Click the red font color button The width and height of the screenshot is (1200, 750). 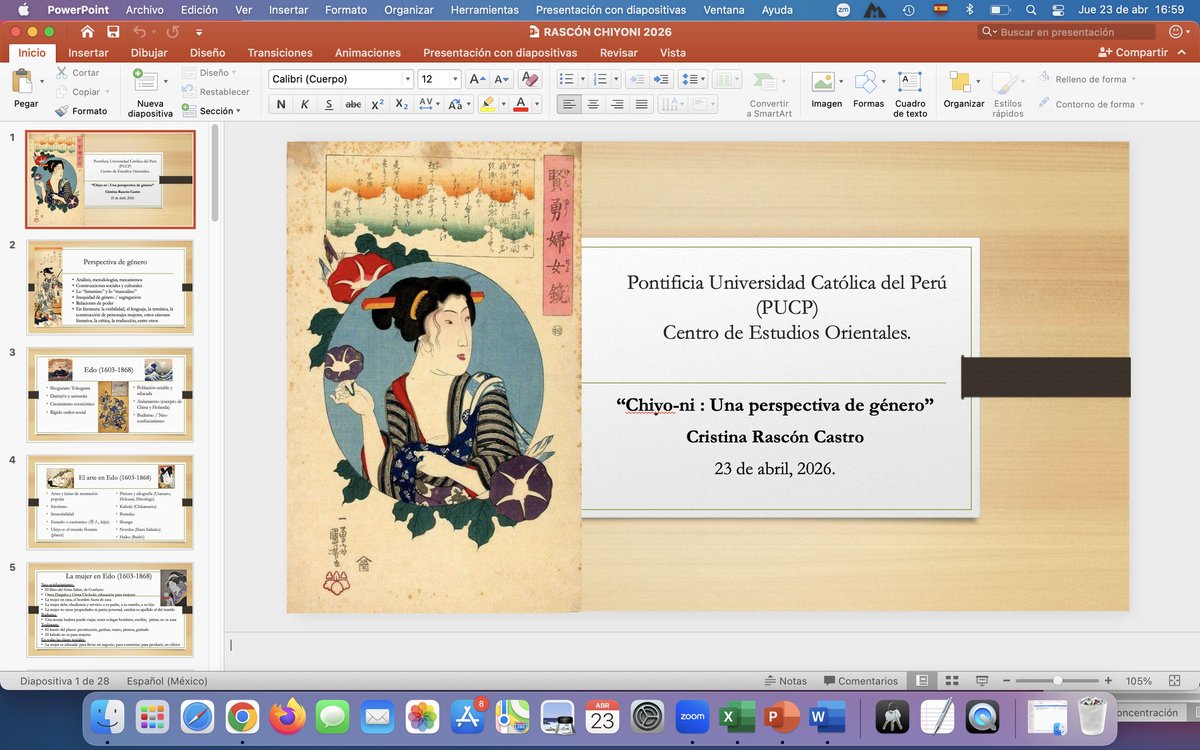(x=520, y=104)
